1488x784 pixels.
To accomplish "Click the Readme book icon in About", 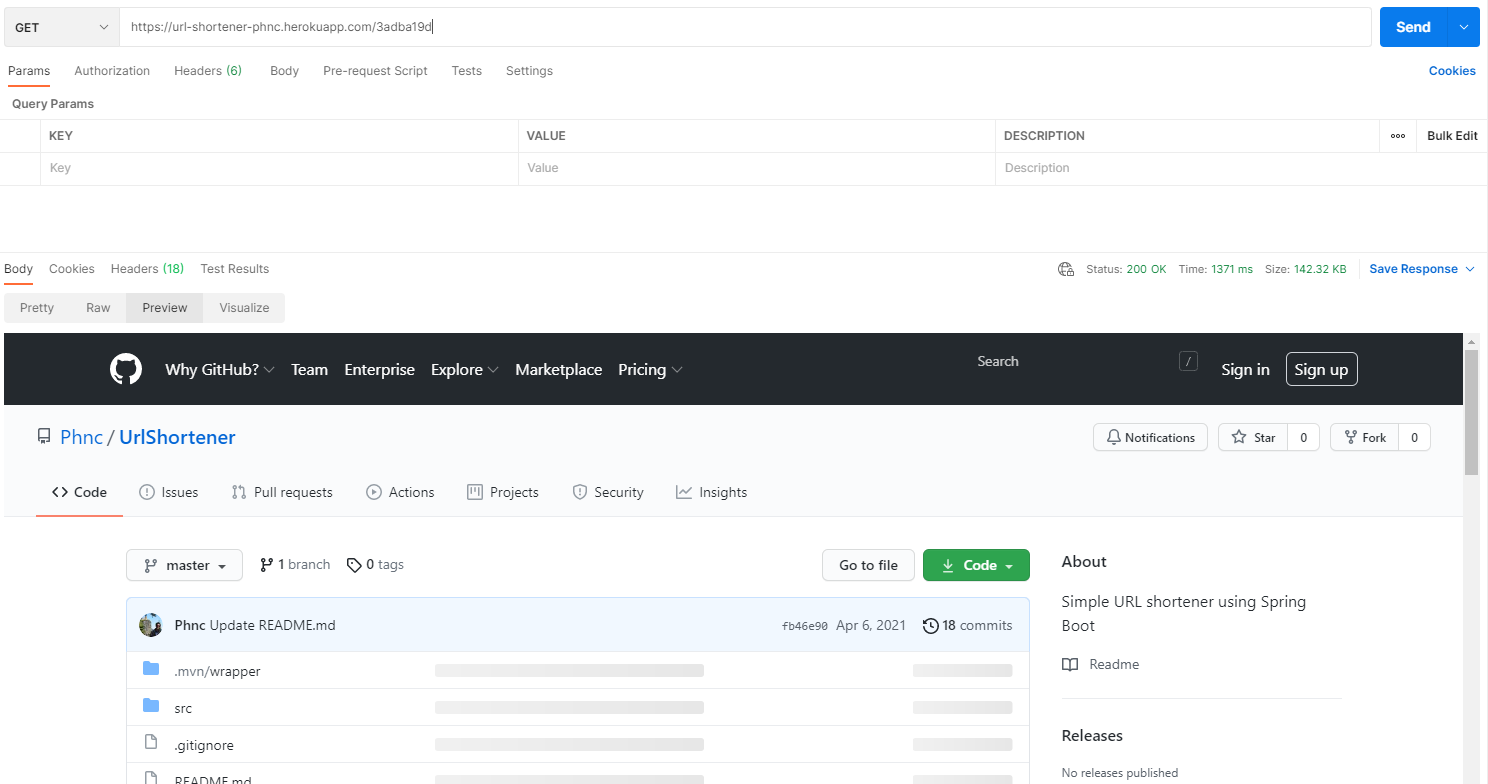I will (x=1070, y=665).
